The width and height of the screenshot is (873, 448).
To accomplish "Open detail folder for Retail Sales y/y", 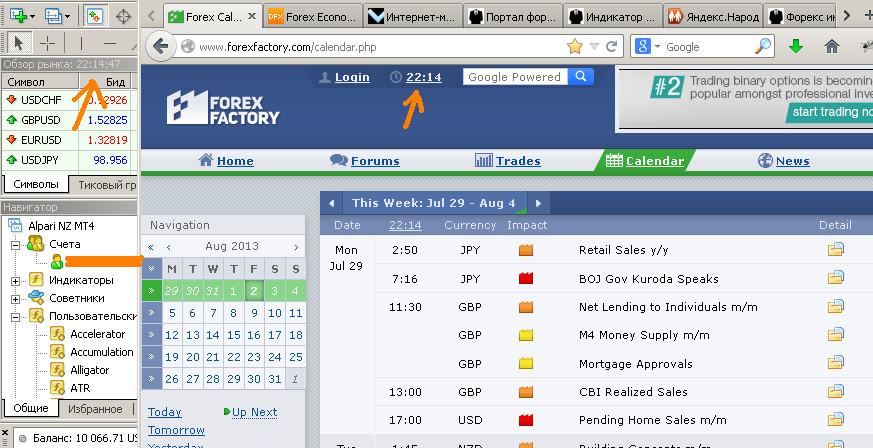I will point(836,250).
